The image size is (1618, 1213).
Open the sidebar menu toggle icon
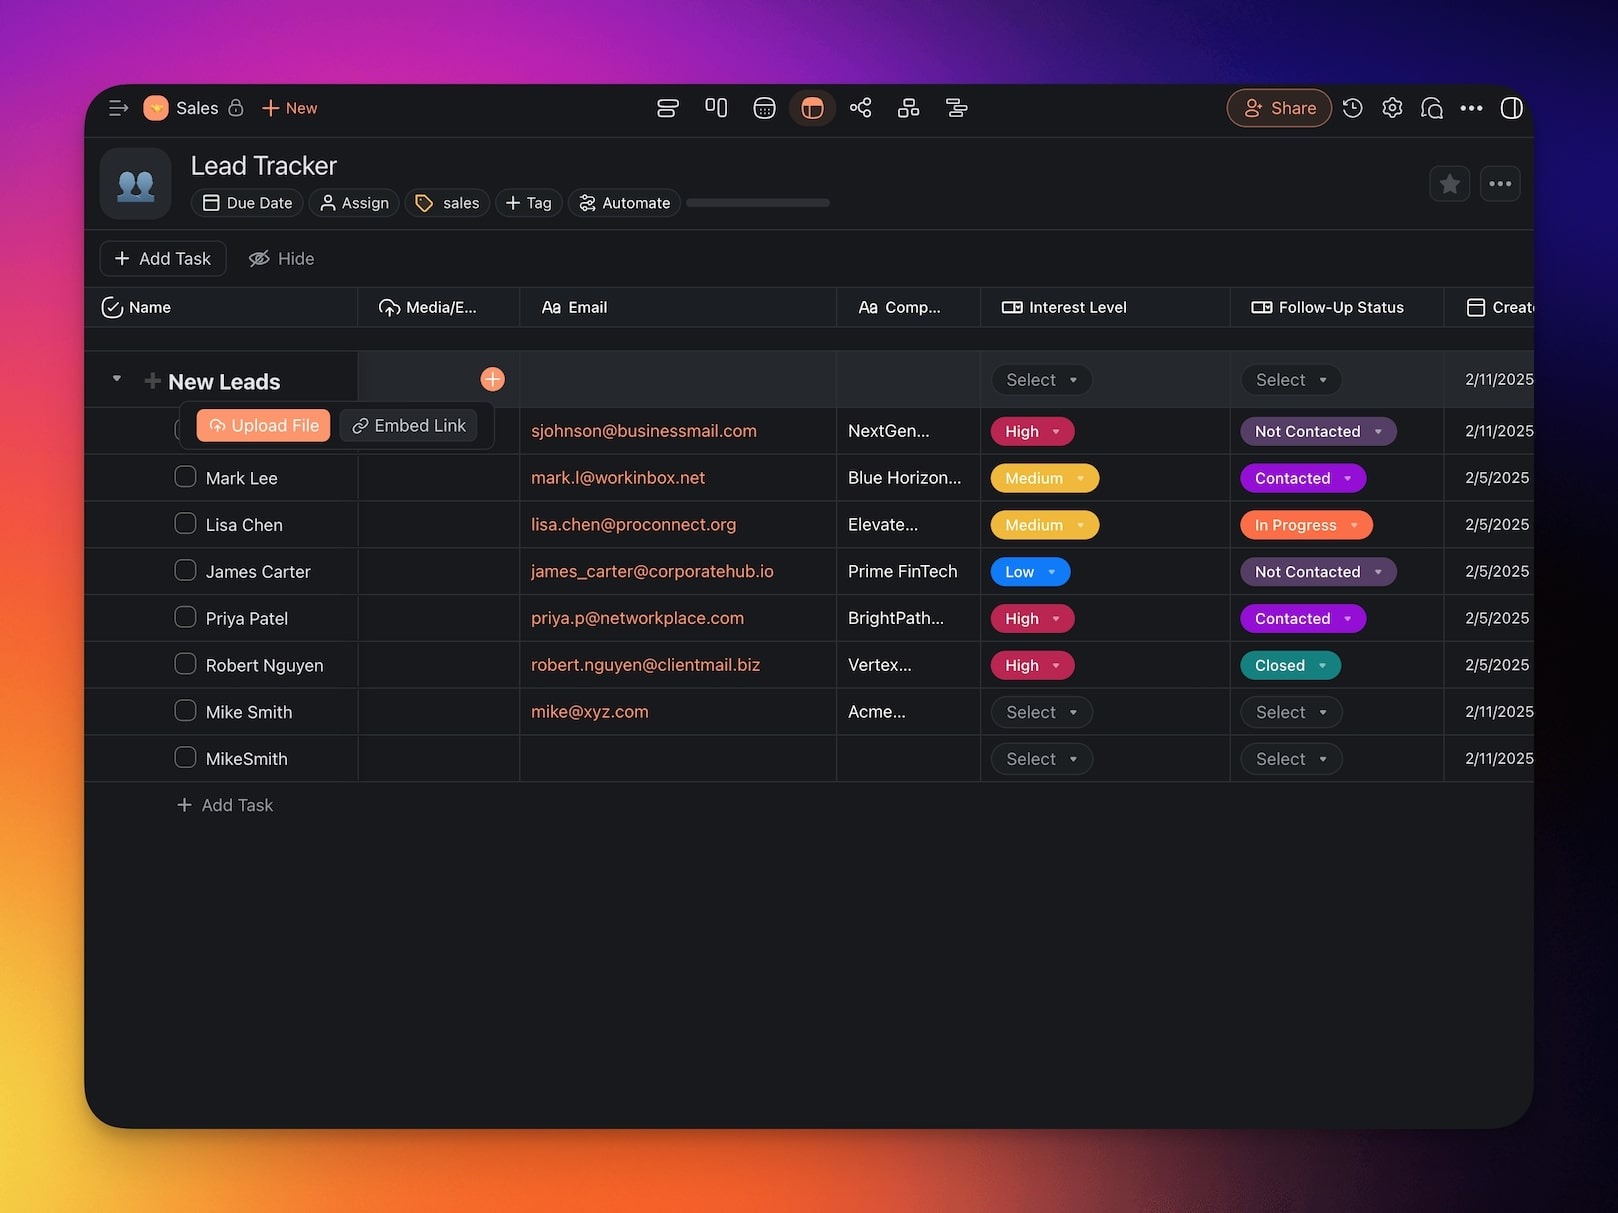[118, 108]
